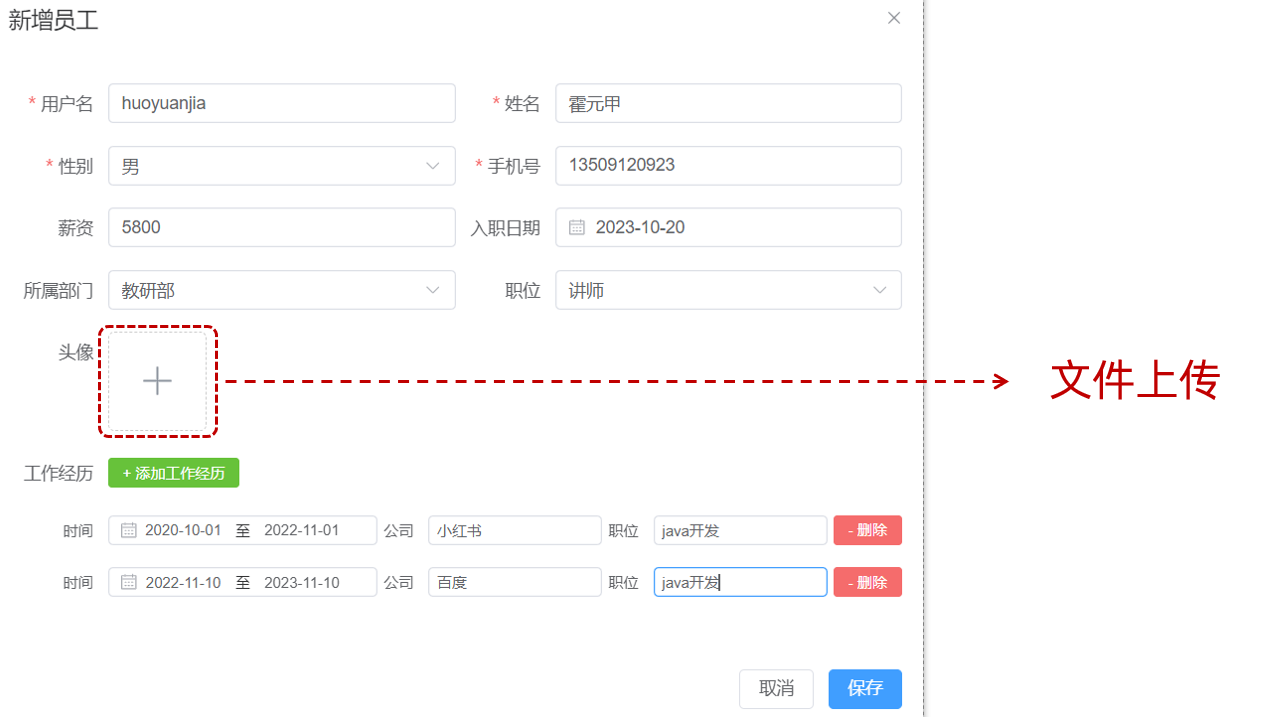The image size is (1280, 717).
Task: Click the 用户名 field with huoyuanjia
Action: coord(282,103)
